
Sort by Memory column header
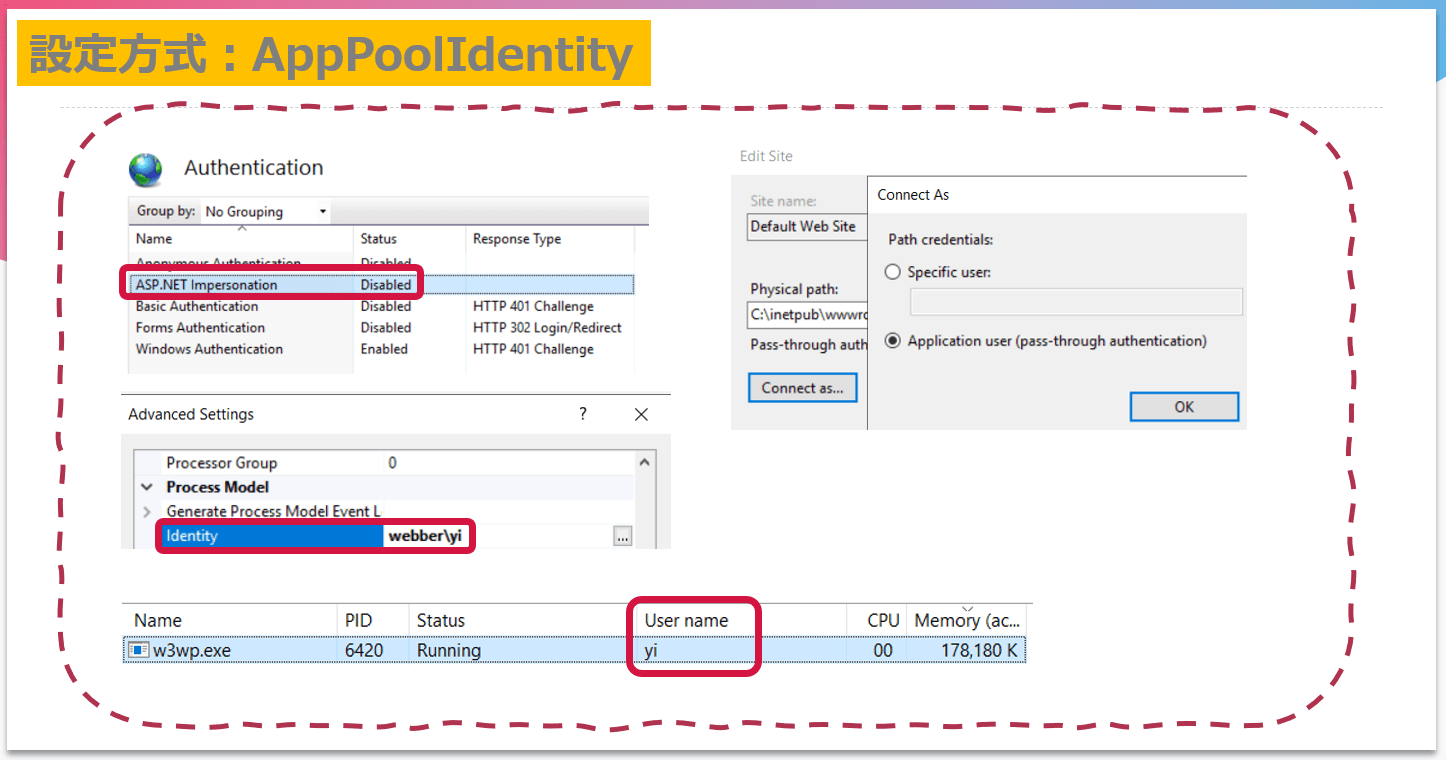[966, 621]
